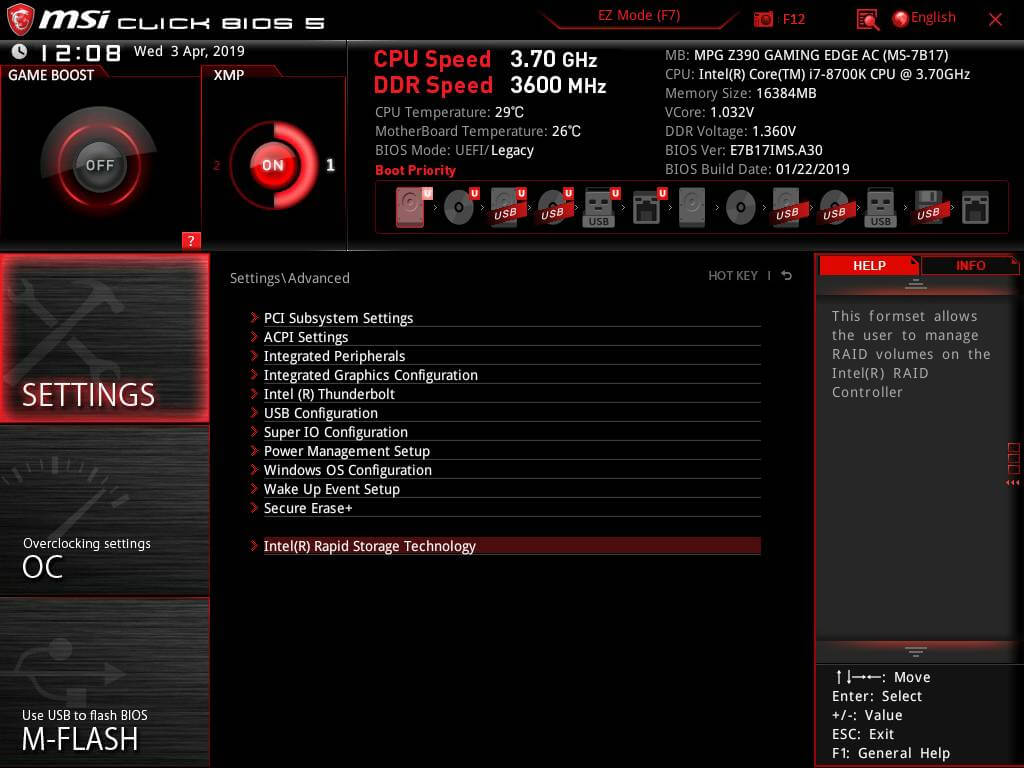
Task: Click the GAME BOOST panel title
Action: point(51,75)
